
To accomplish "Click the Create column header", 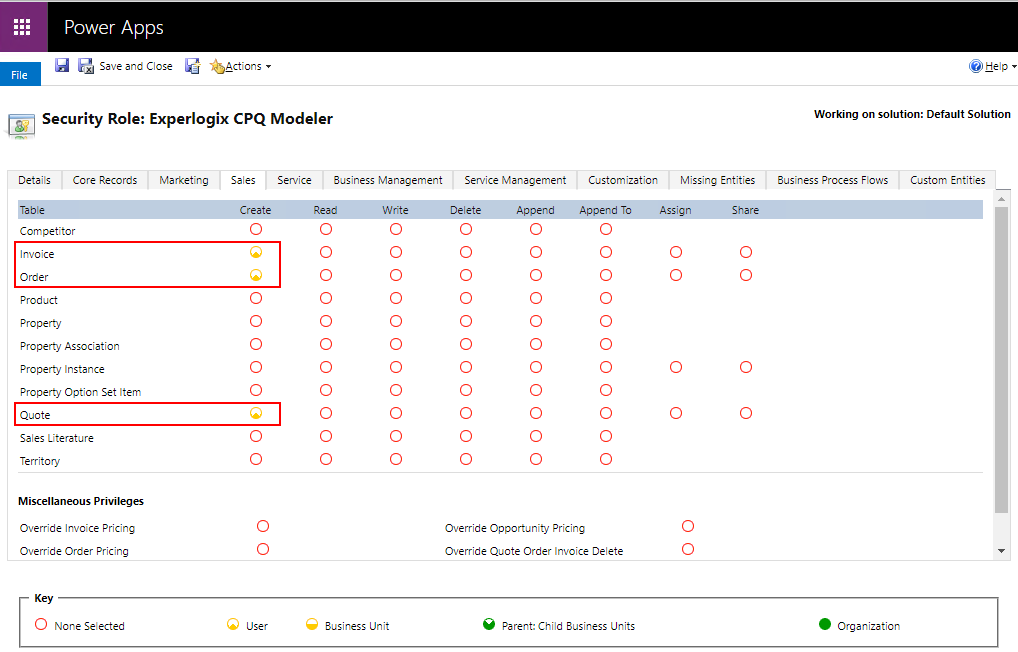I will click(255, 210).
